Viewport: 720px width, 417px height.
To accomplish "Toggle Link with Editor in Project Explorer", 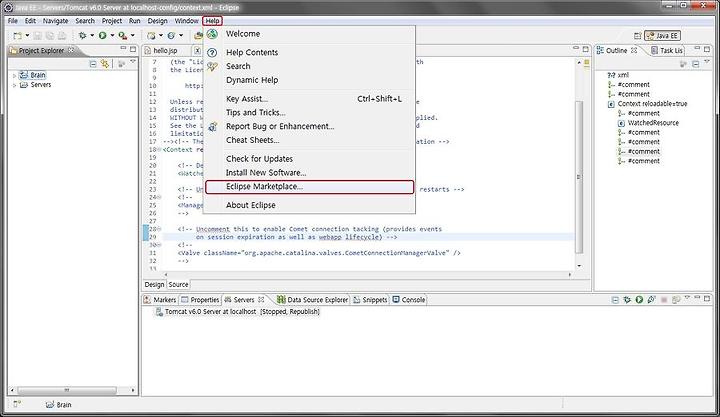I will (105, 64).
